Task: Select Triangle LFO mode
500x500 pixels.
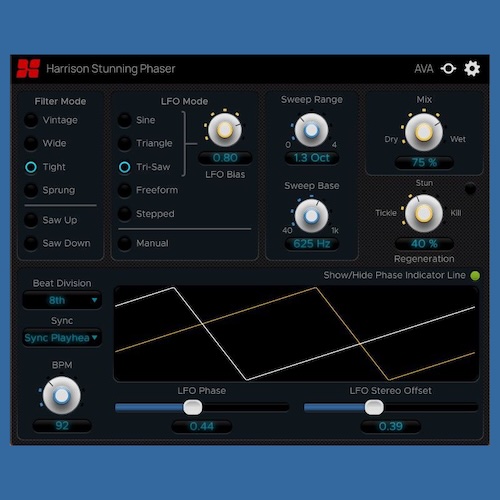Action: pyautogui.click(x=125, y=143)
